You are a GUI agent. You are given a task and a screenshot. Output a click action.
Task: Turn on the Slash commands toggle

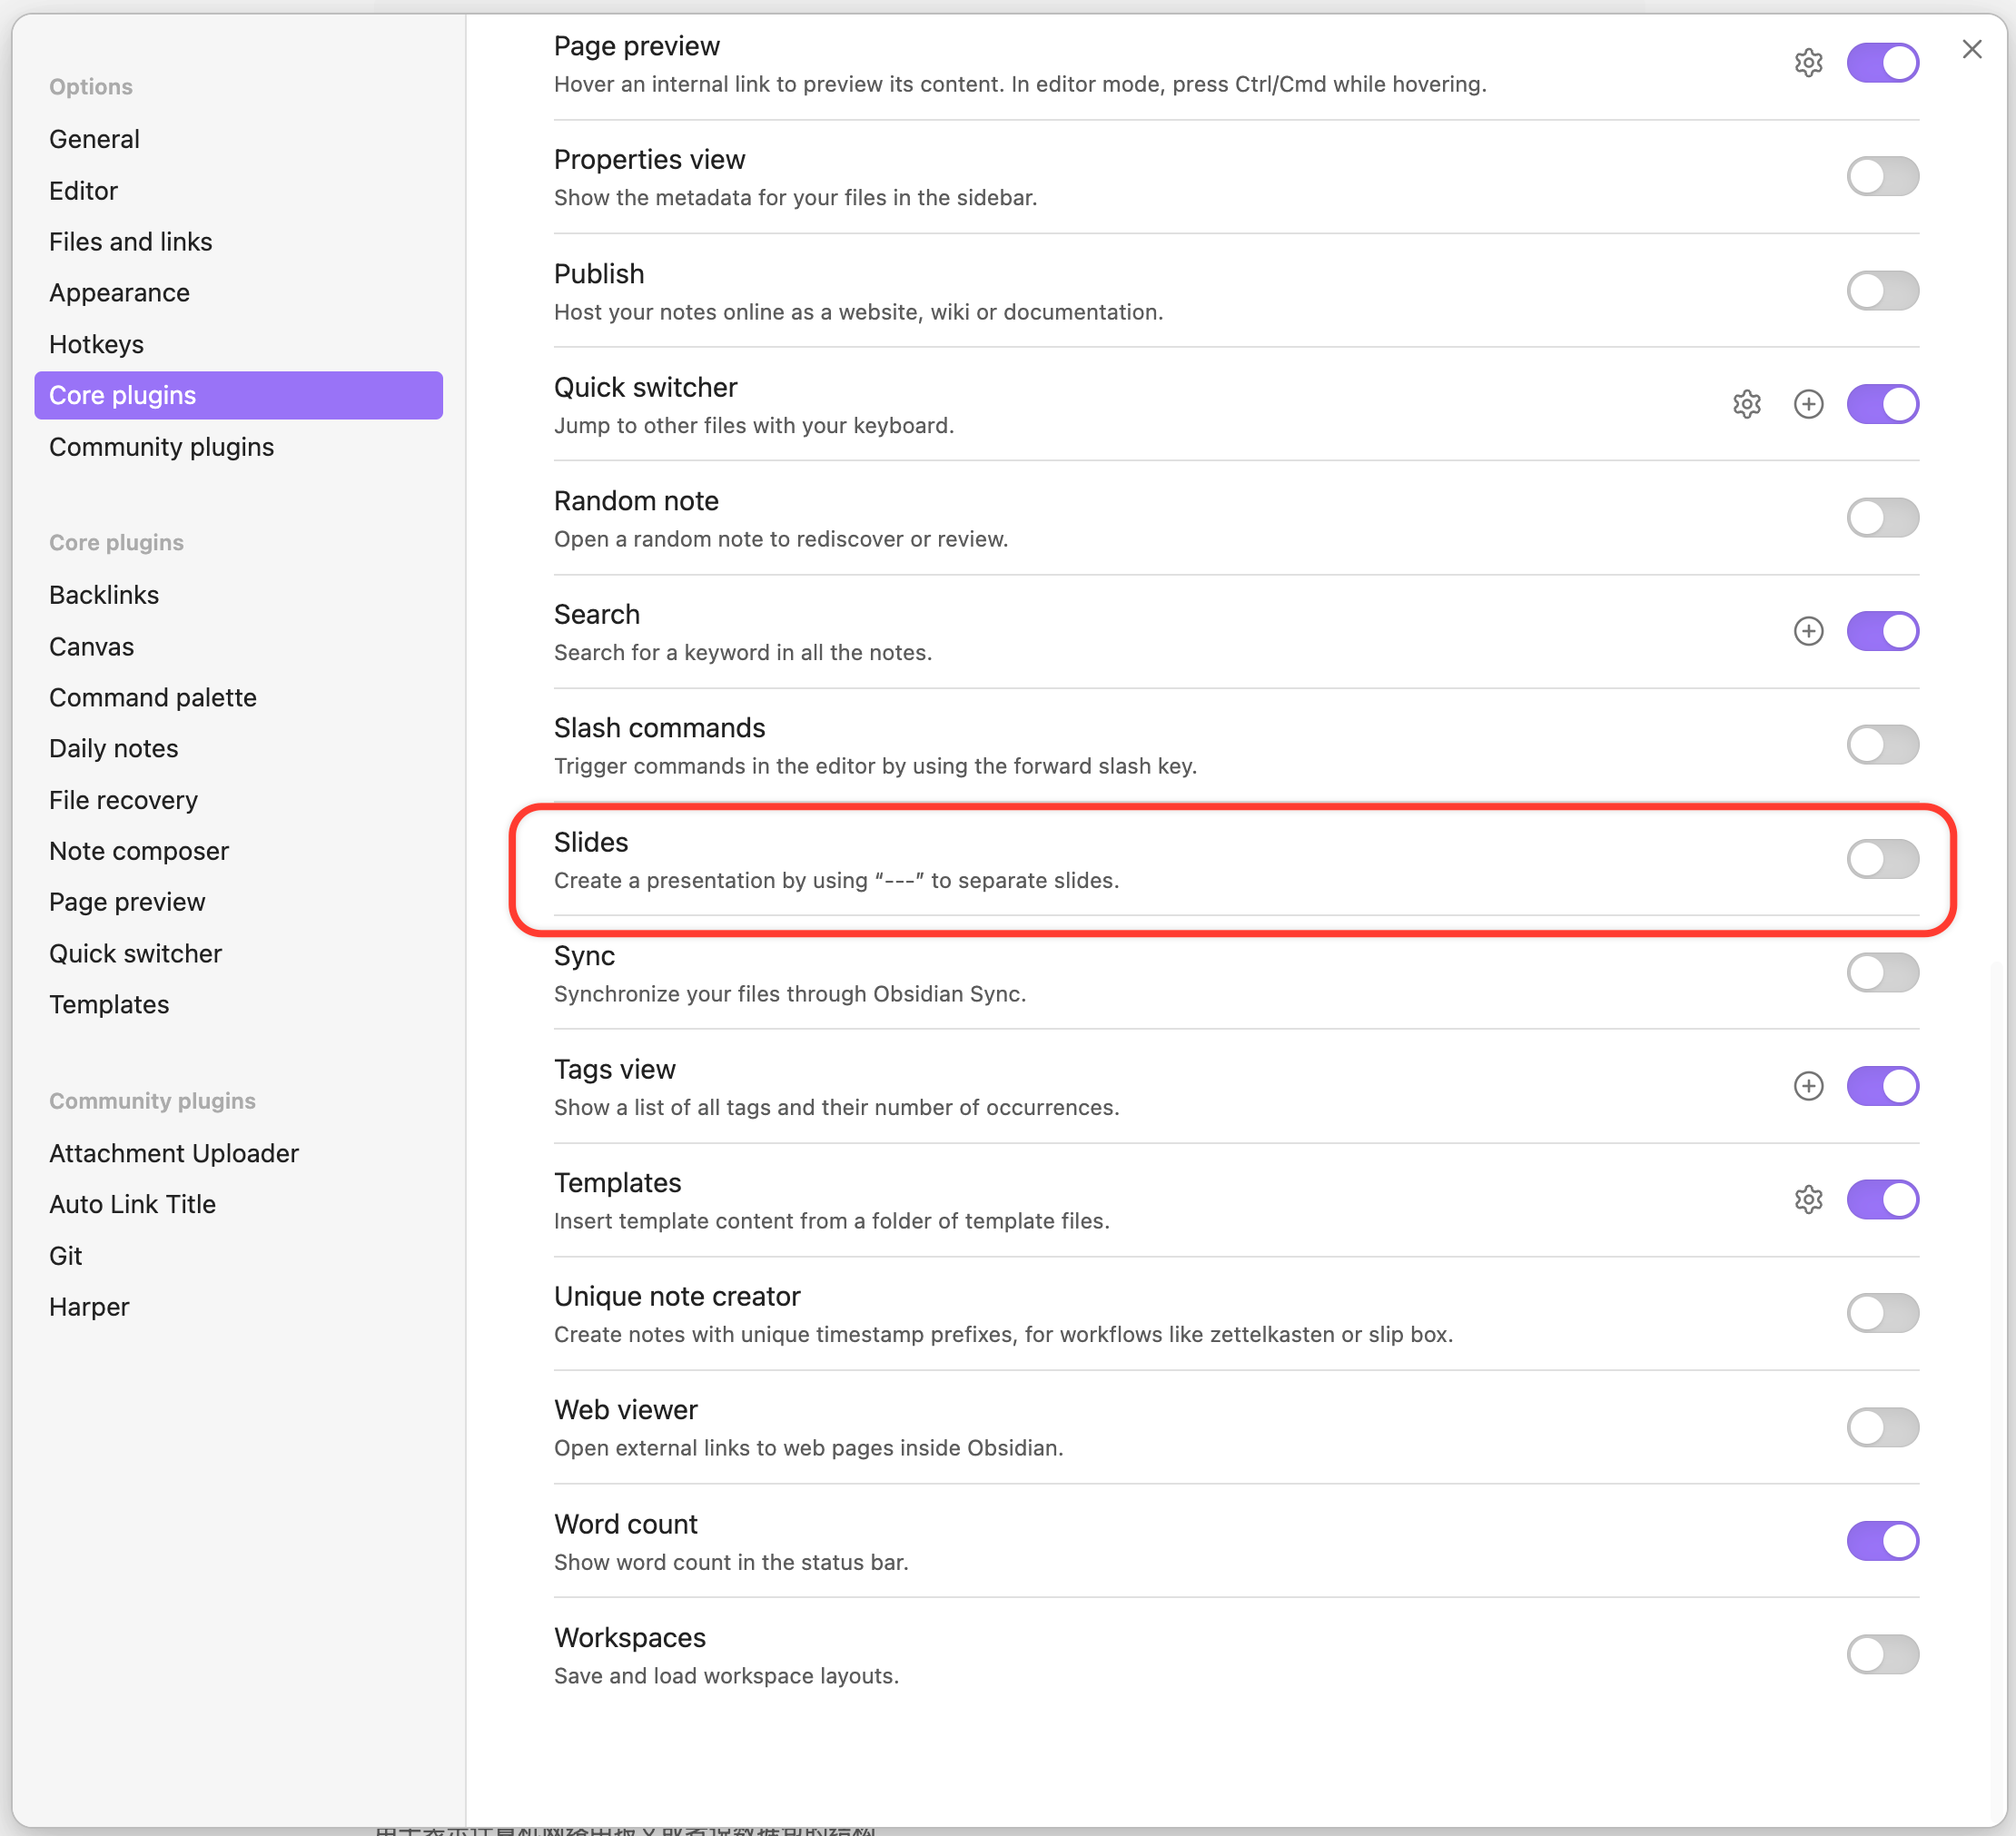[1882, 745]
